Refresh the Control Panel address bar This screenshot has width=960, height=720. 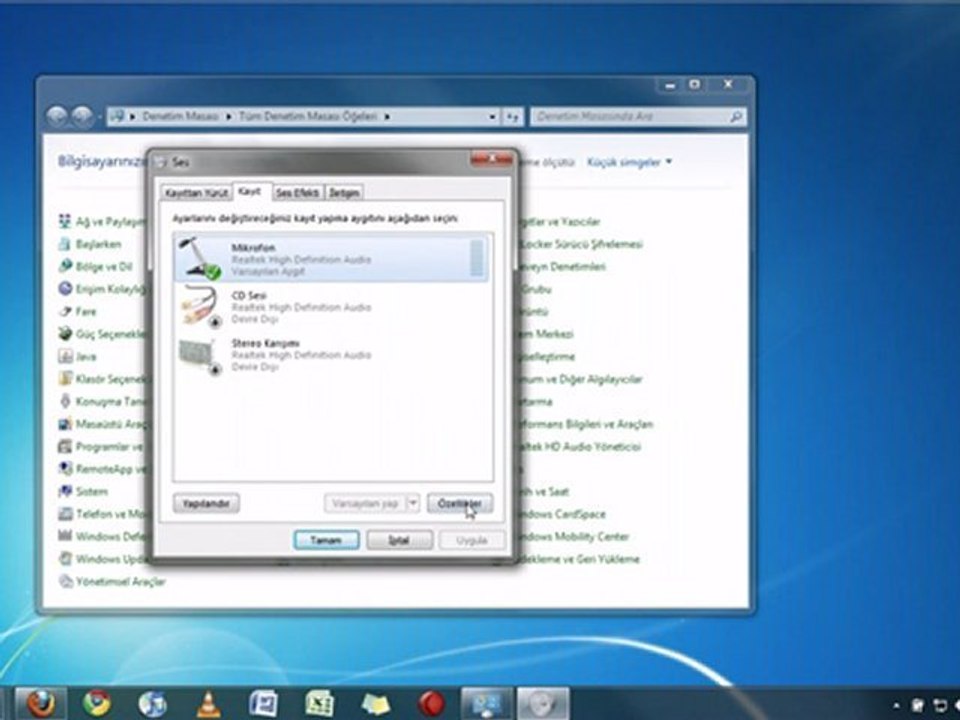pyautogui.click(x=512, y=116)
